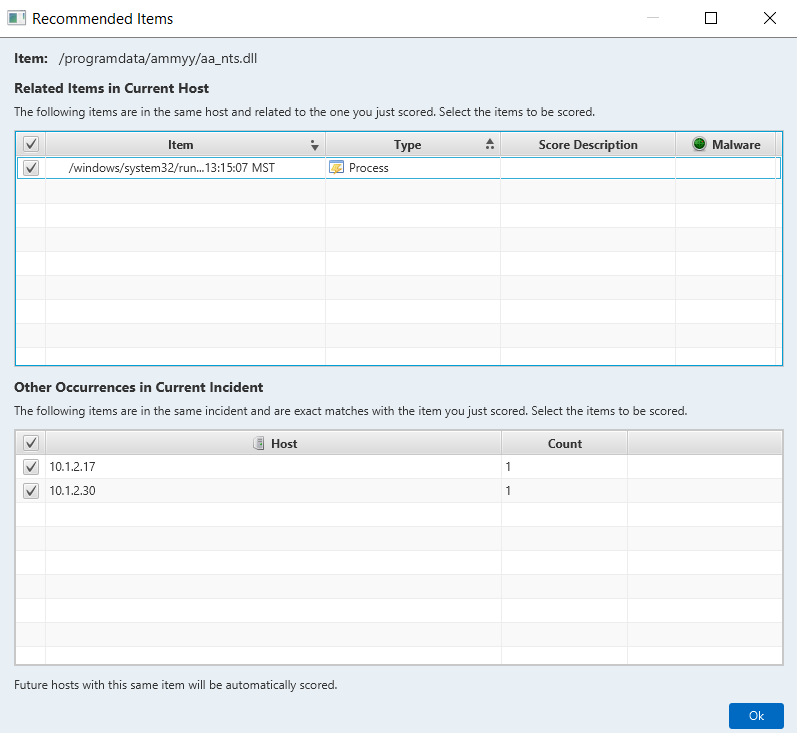The image size is (797, 733).
Task: Click the Process type cell text
Action: pyautogui.click(x=369, y=168)
